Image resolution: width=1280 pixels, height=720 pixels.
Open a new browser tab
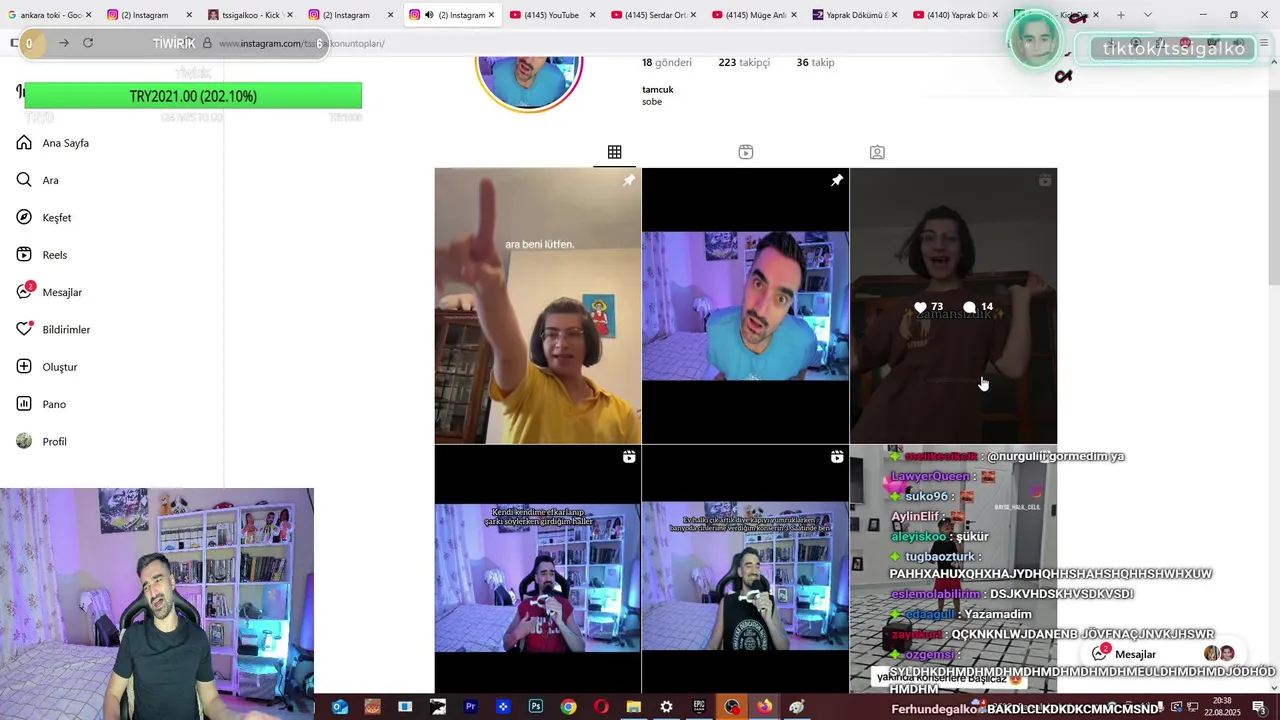1121,15
